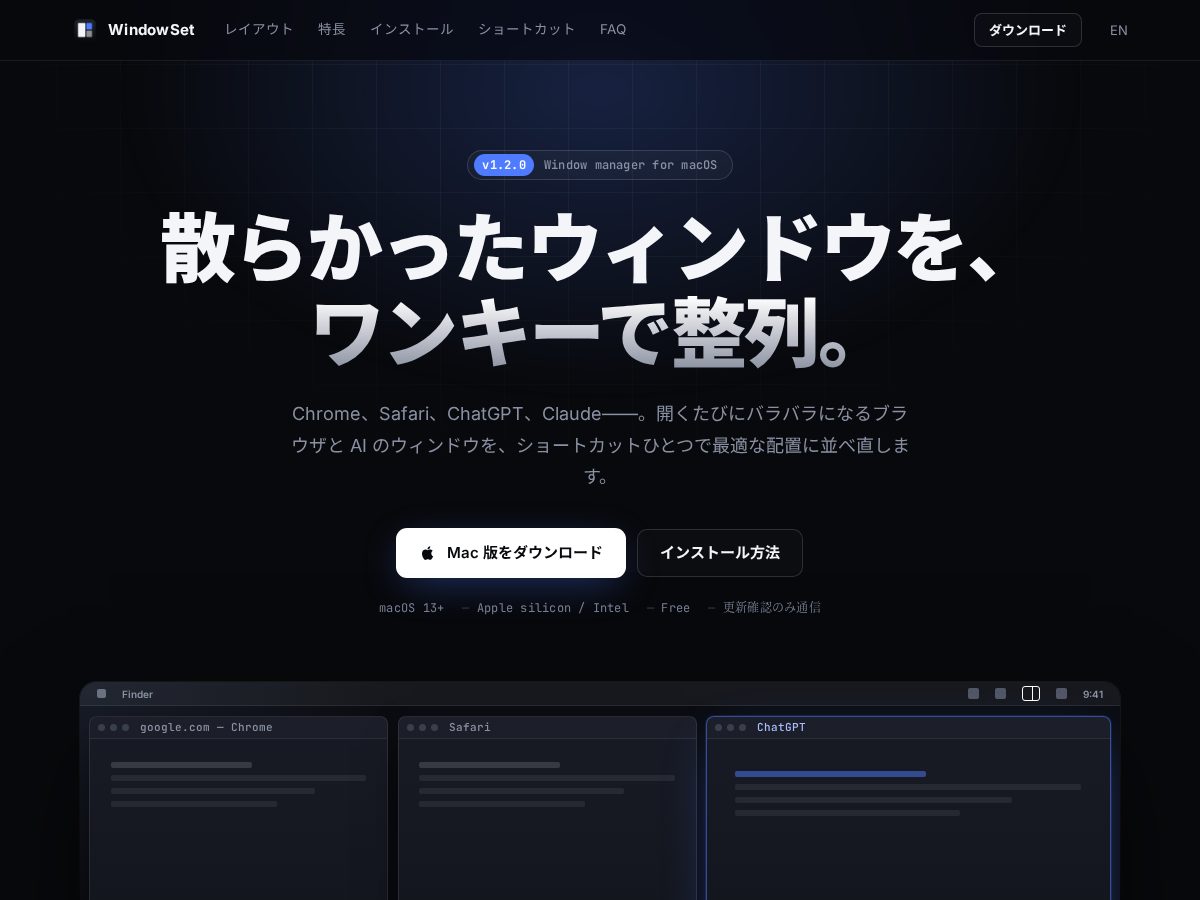This screenshot has height=900, width=1200.
Task: Click the 'Window manager for macOS' label
Action: [630, 165]
